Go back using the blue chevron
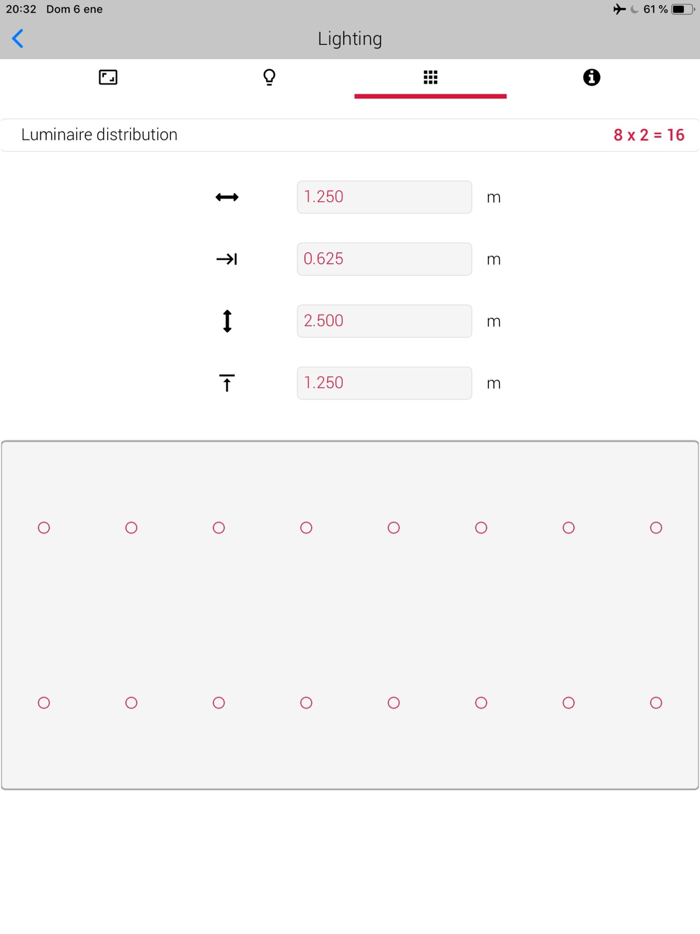The image size is (700, 934). coord(17,38)
